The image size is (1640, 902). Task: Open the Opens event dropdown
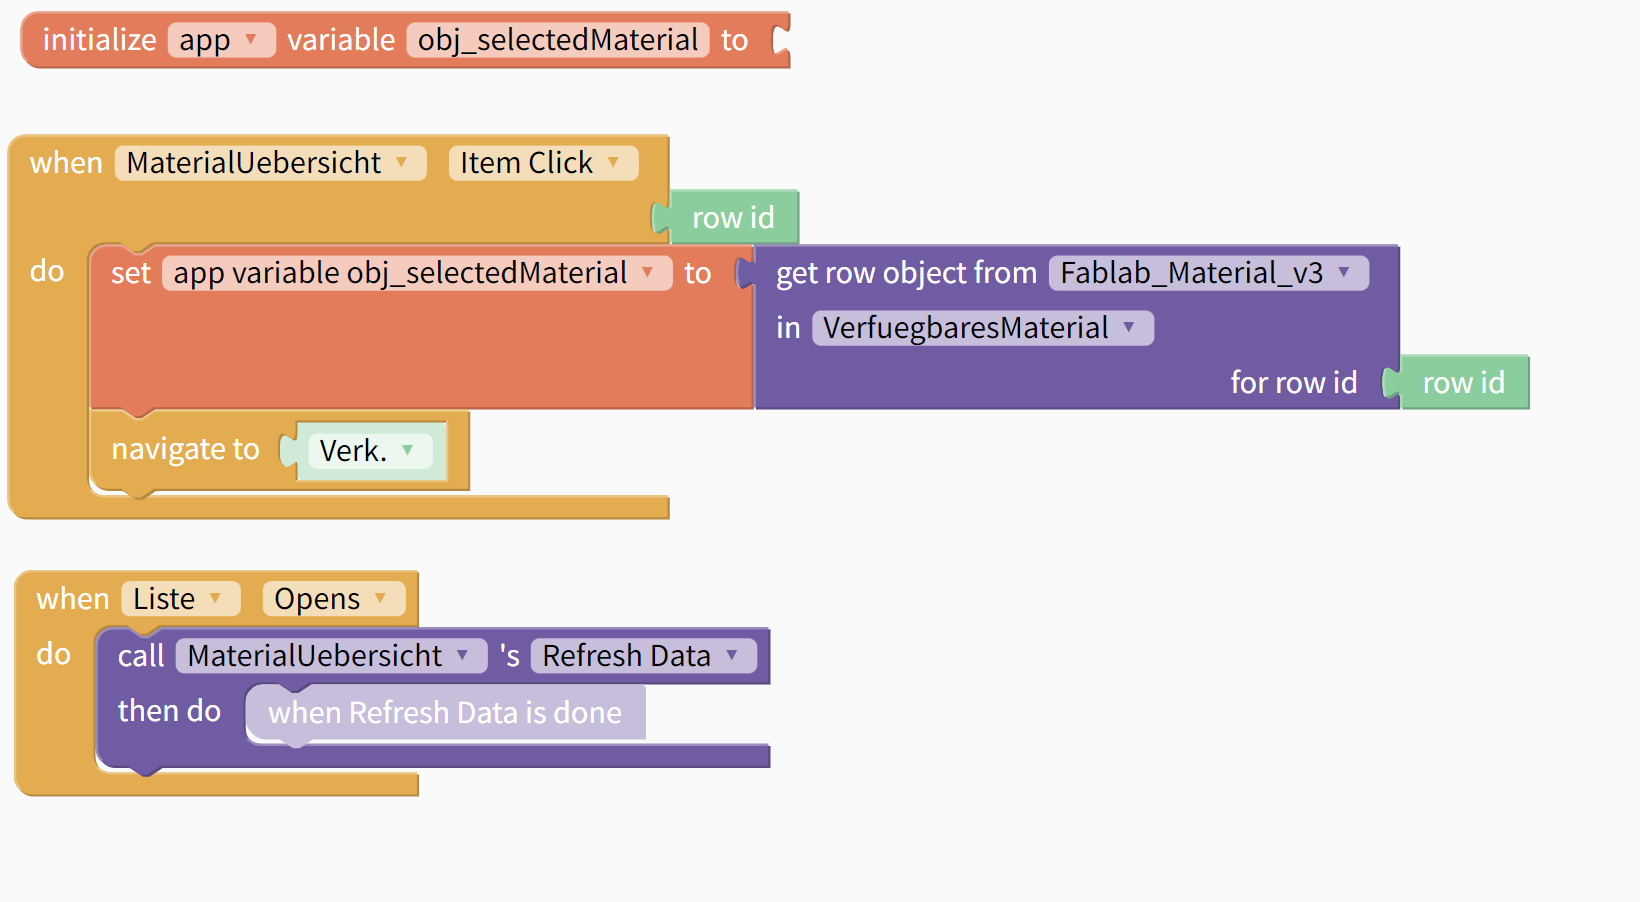coord(332,599)
